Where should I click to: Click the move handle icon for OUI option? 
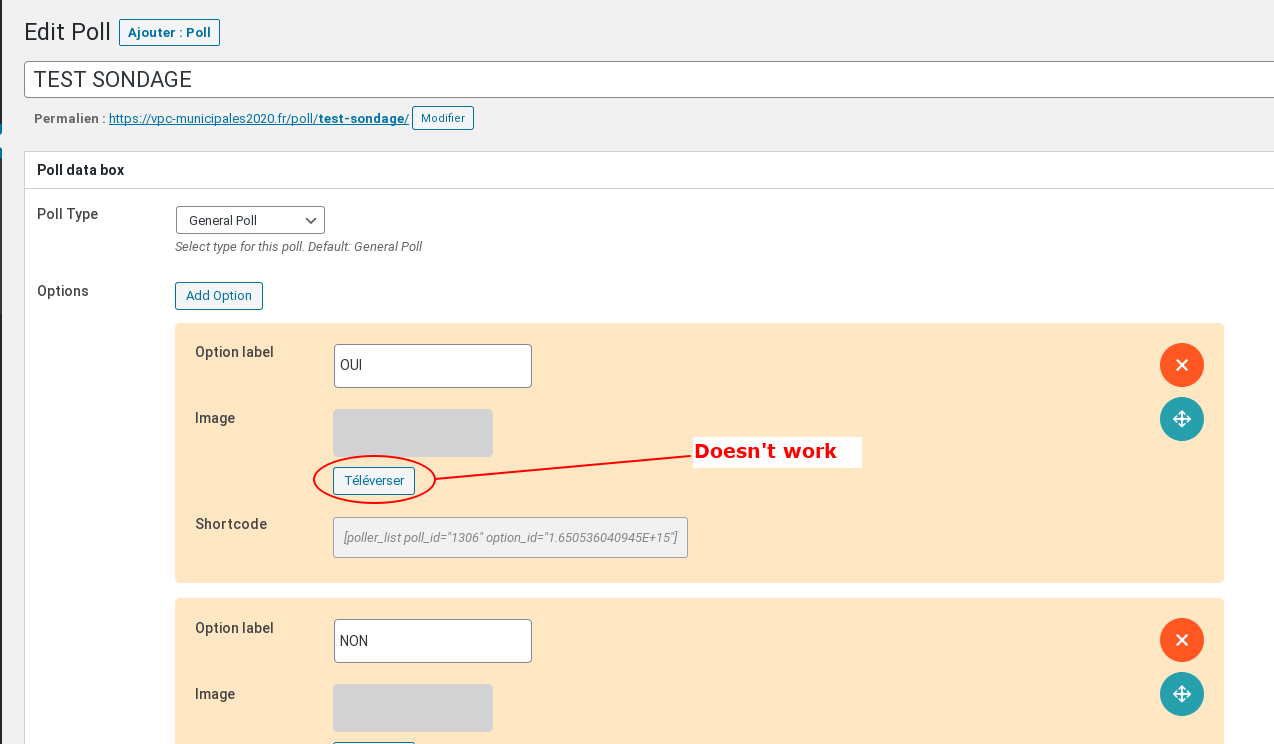(1181, 419)
